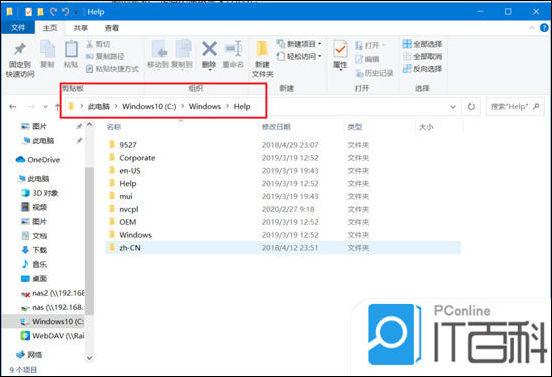Click the Properties (属性) checkmark icon
The width and height of the screenshot is (552, 377).
coord(340,49)
